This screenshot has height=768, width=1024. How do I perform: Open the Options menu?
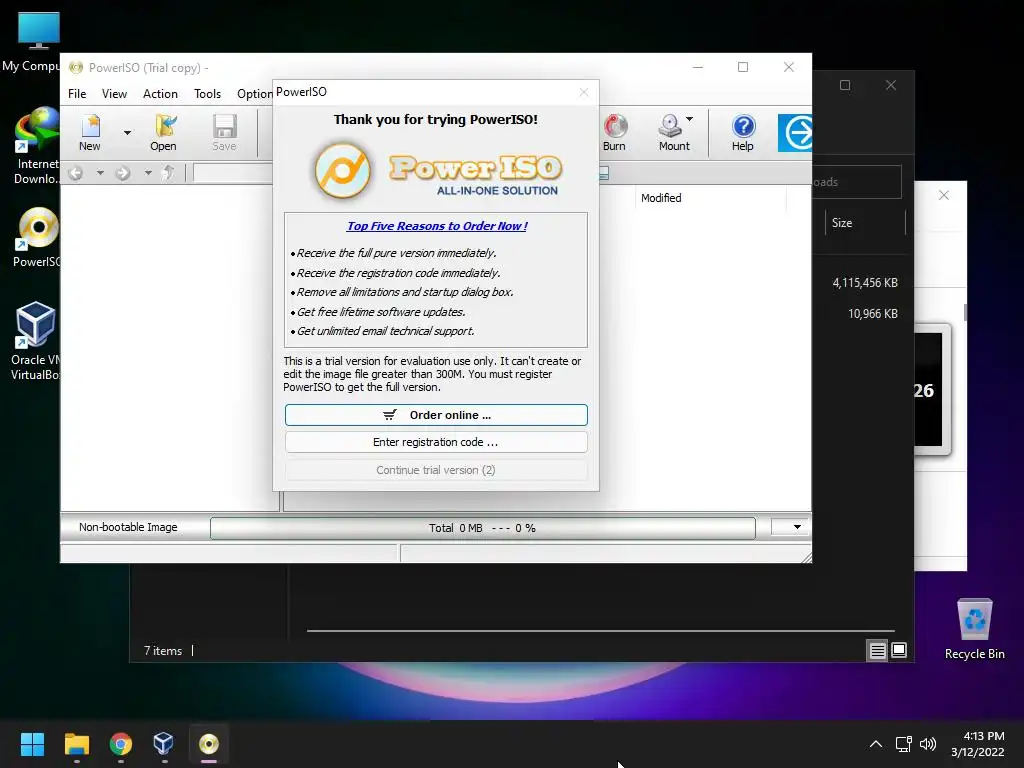click(255, 93)
